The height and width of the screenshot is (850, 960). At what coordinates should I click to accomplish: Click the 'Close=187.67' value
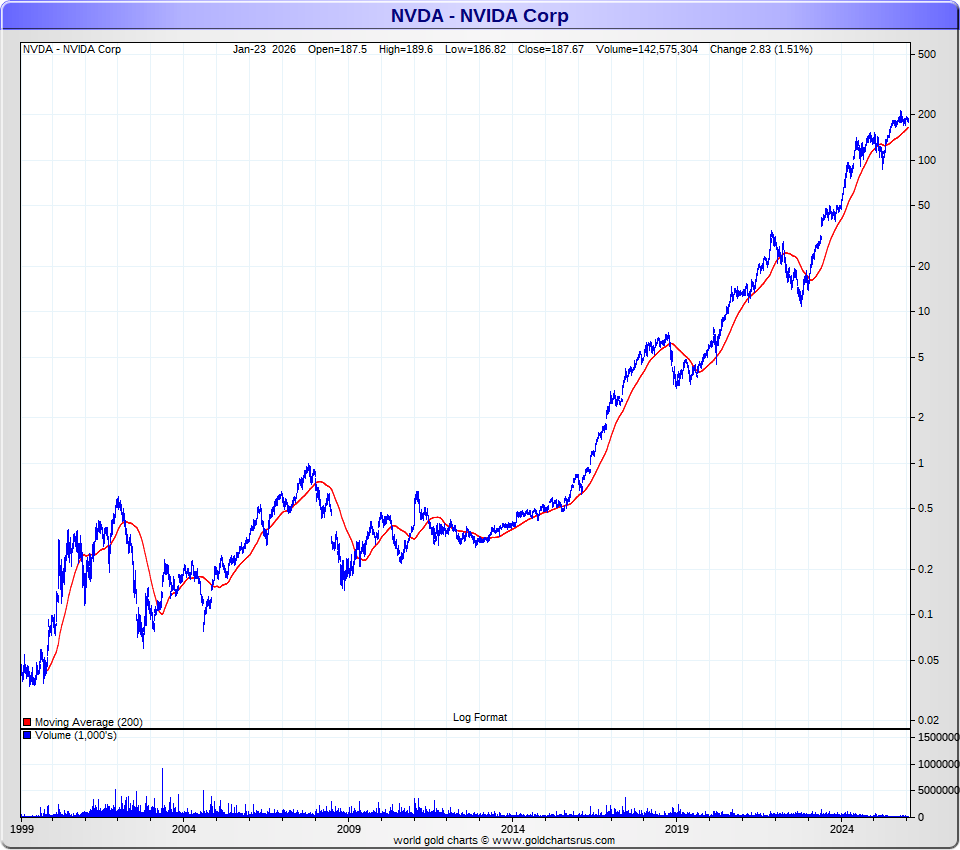(x=550, y=49)
